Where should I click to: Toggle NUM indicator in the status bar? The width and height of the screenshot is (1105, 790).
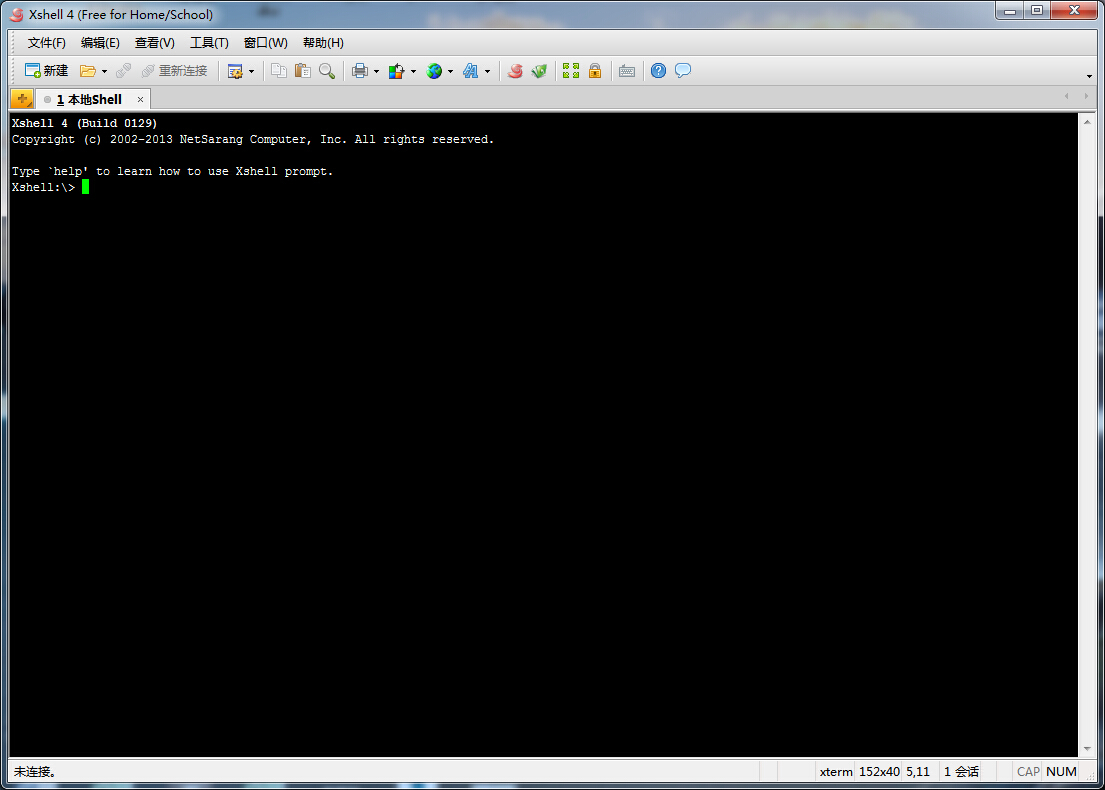pyautogui.click(x=1061, y=771)
